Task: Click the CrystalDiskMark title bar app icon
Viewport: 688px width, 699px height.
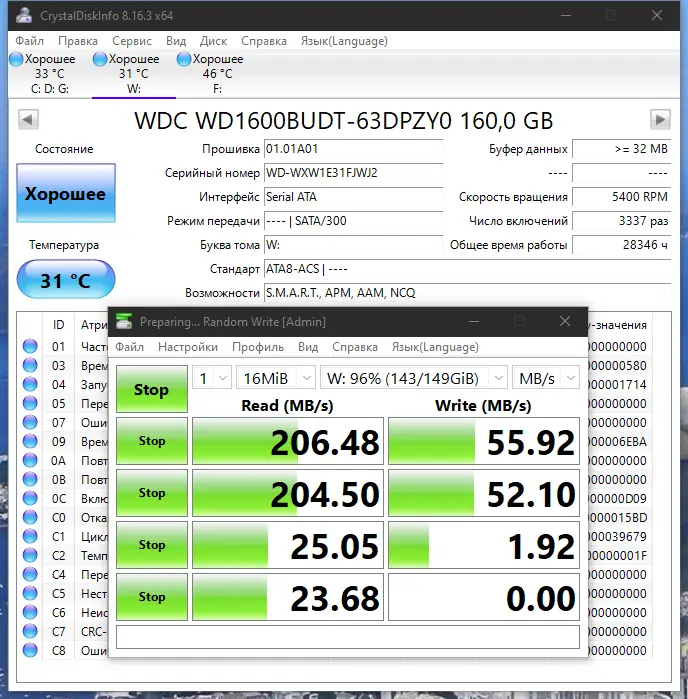Action: [x=124, y=321]
